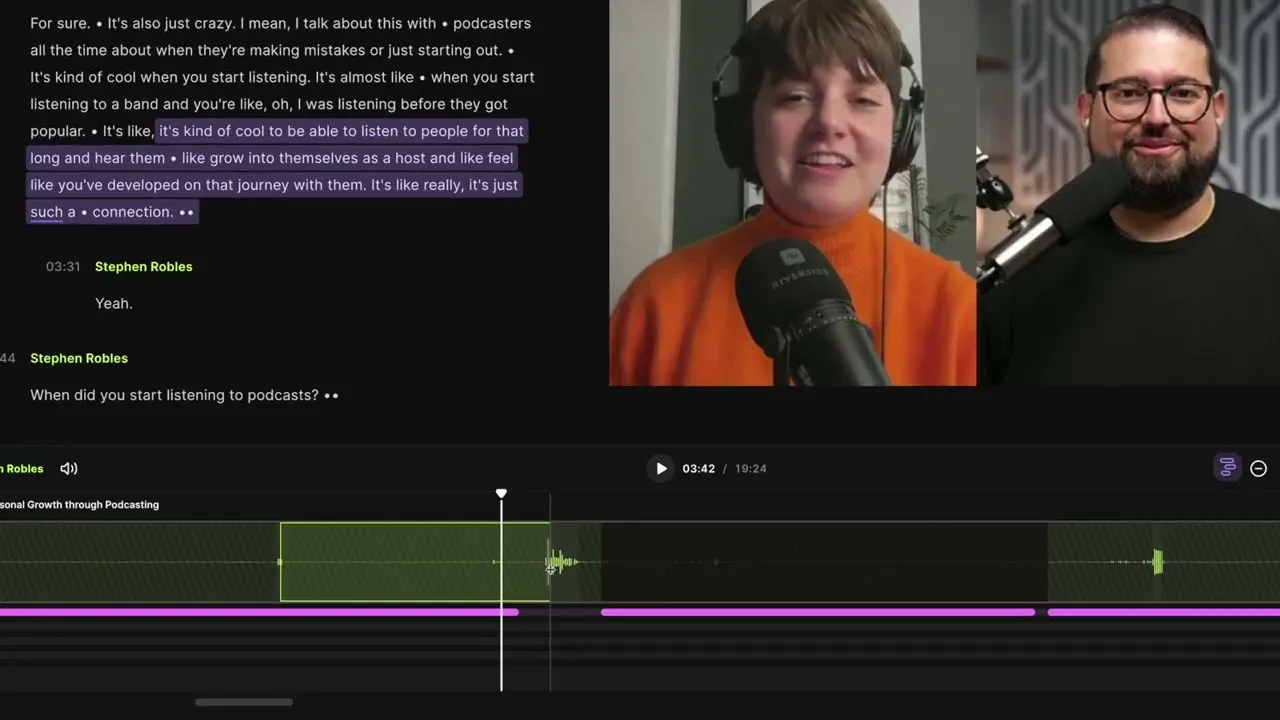Mute the Stephen Robles track speaker icon
The image size is (1280, 720).
click(69, 468)
